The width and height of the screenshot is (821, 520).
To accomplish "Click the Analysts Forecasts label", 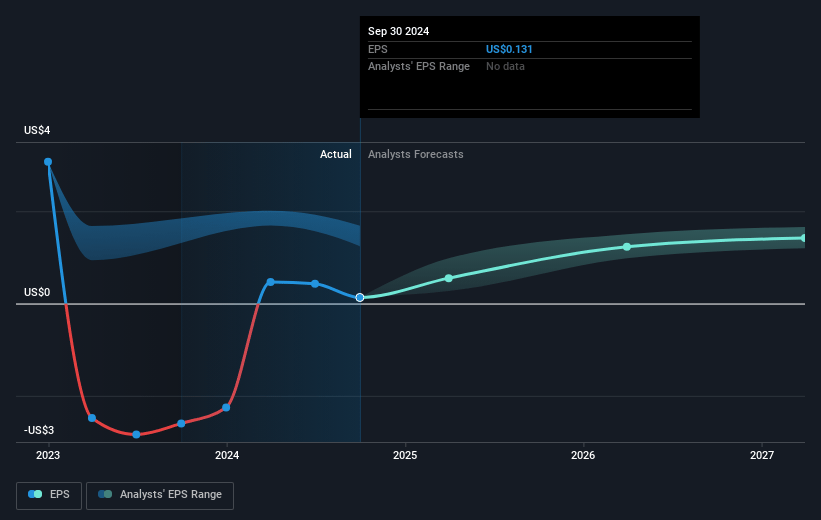I will tap(416, 154).
